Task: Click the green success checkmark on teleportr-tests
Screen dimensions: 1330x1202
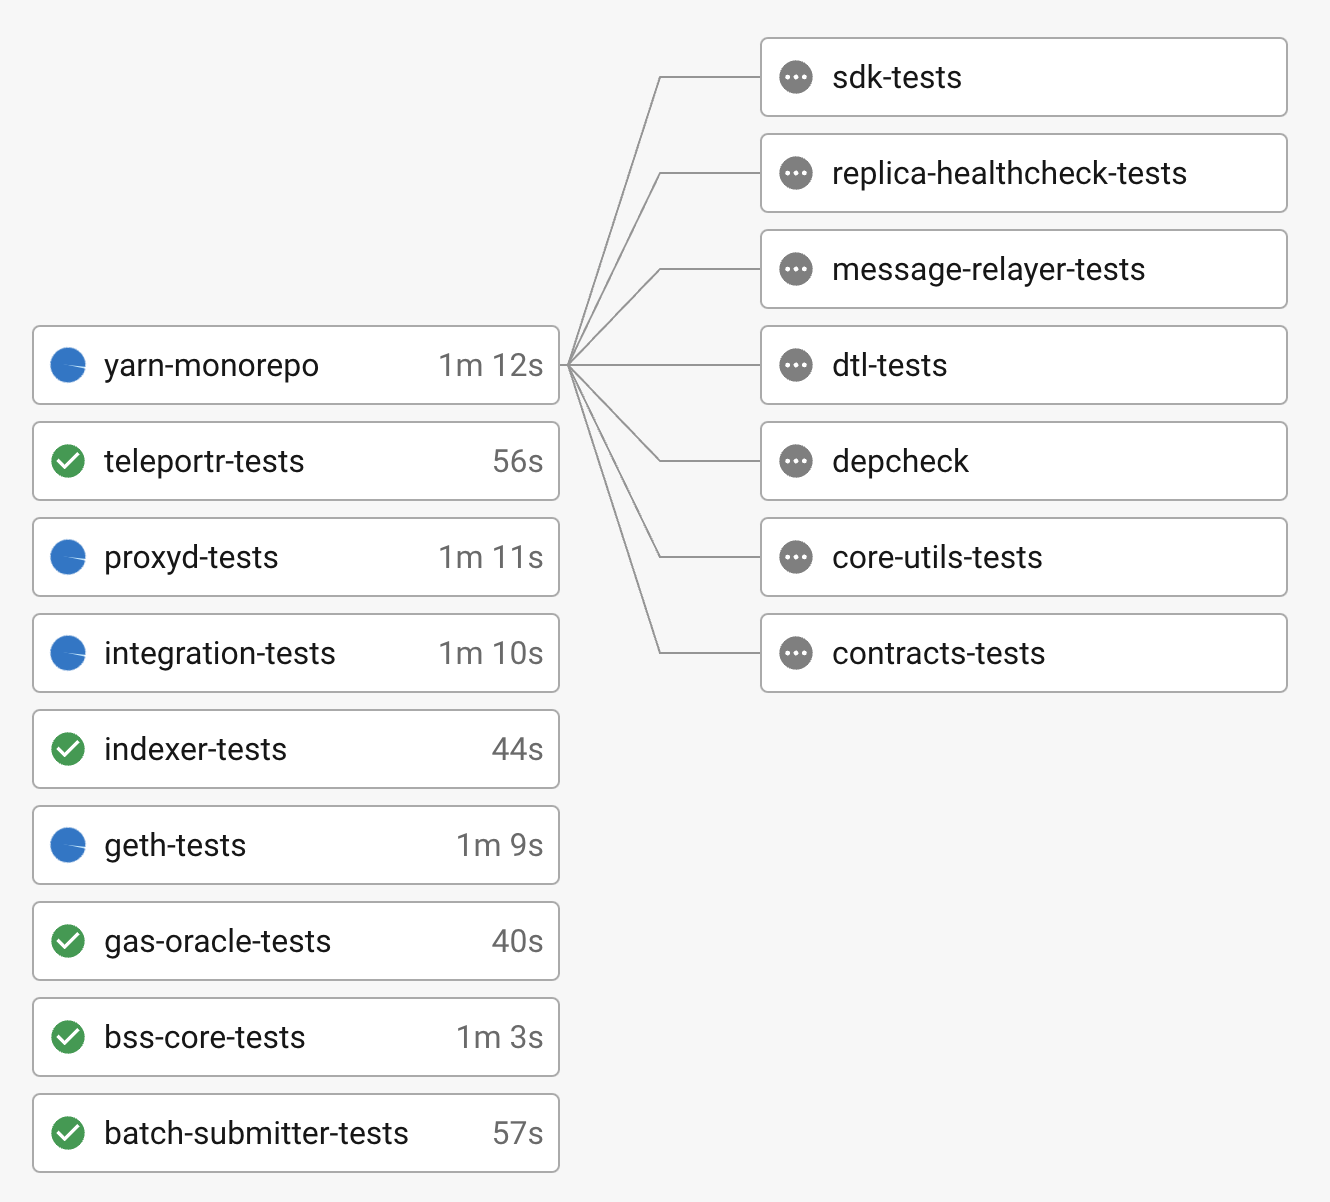Action: [x=68, y=461]
